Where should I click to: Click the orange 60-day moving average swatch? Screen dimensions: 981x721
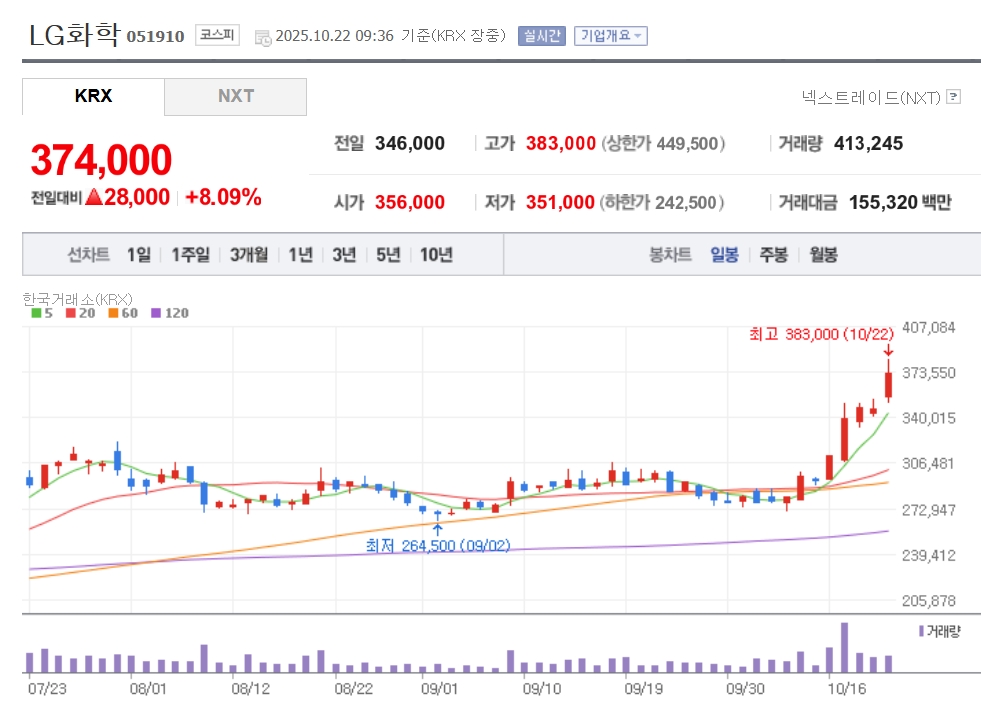coord(113,313)
